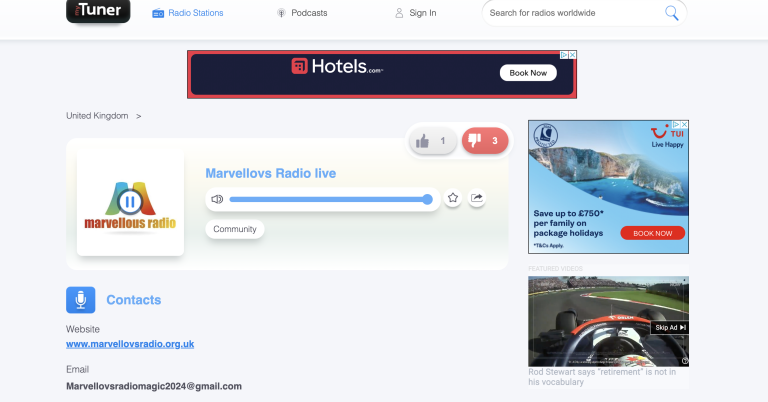Pause the Marvellovs Radio stream
Screen dimensions: 768x402
[x=130, y=201]
